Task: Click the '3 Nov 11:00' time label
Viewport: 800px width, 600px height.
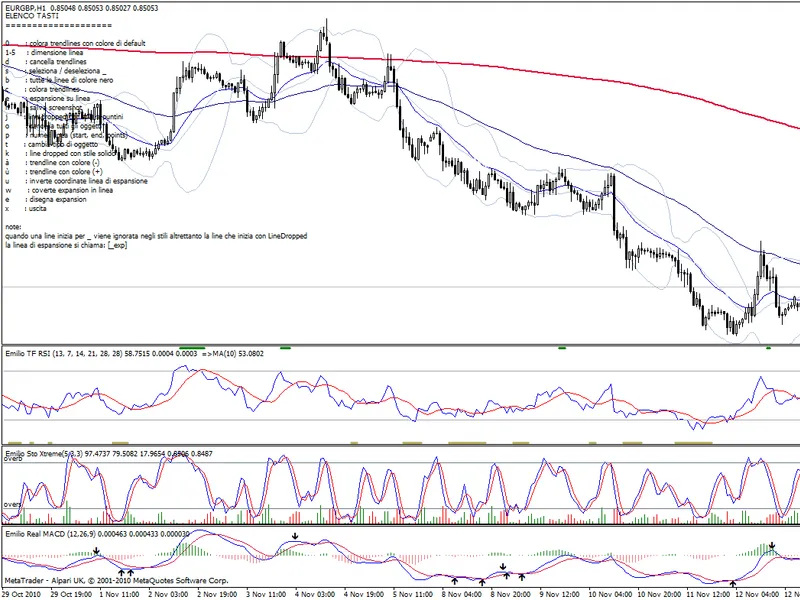Action: click(x=266, y=594)
